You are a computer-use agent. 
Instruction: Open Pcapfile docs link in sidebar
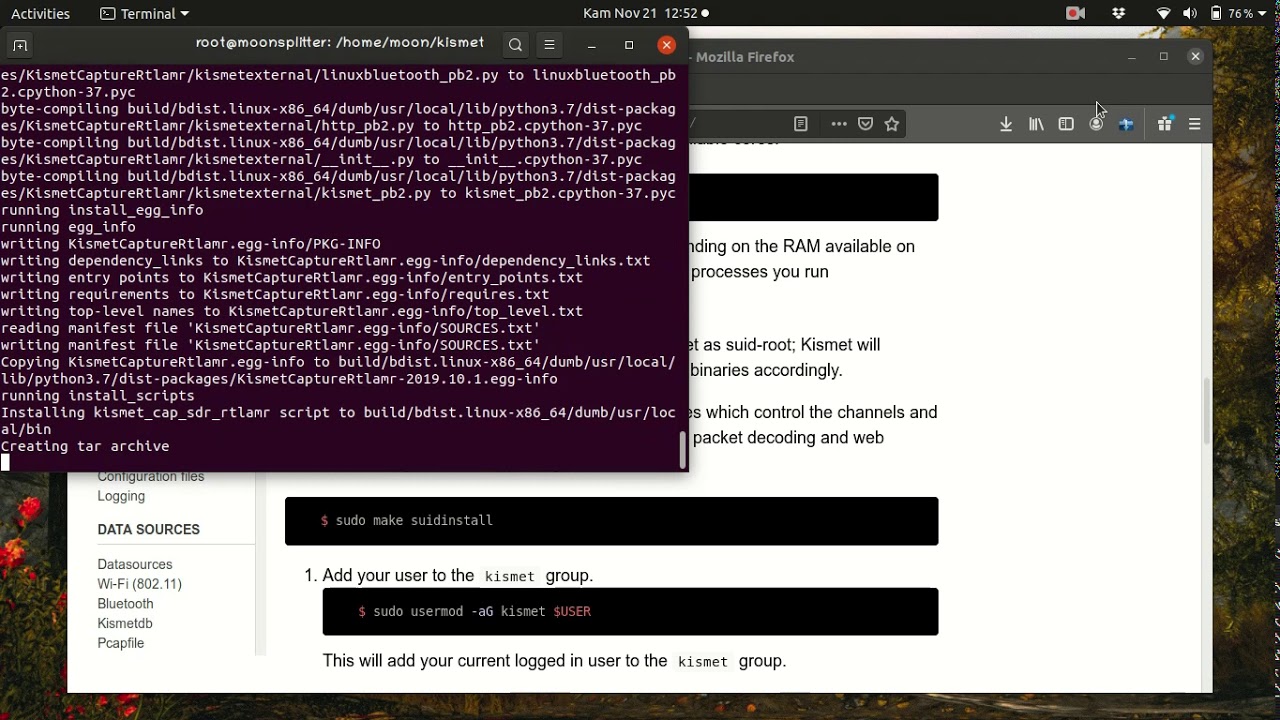[x=121, y=643]
